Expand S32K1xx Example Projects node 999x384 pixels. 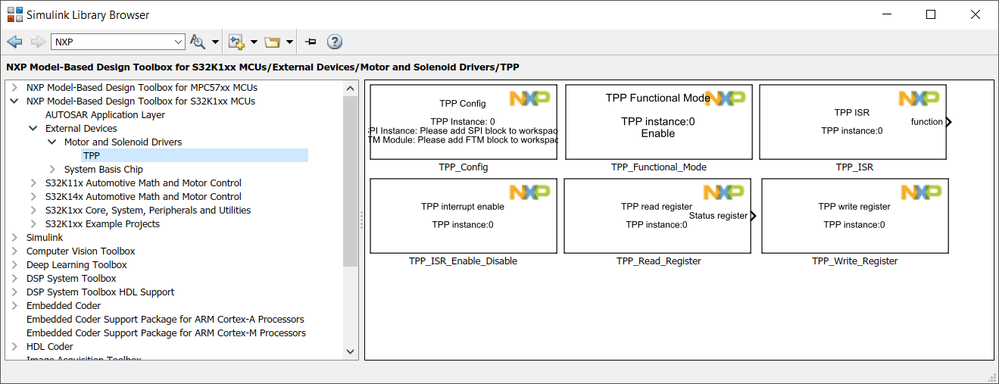click(33, 224)
